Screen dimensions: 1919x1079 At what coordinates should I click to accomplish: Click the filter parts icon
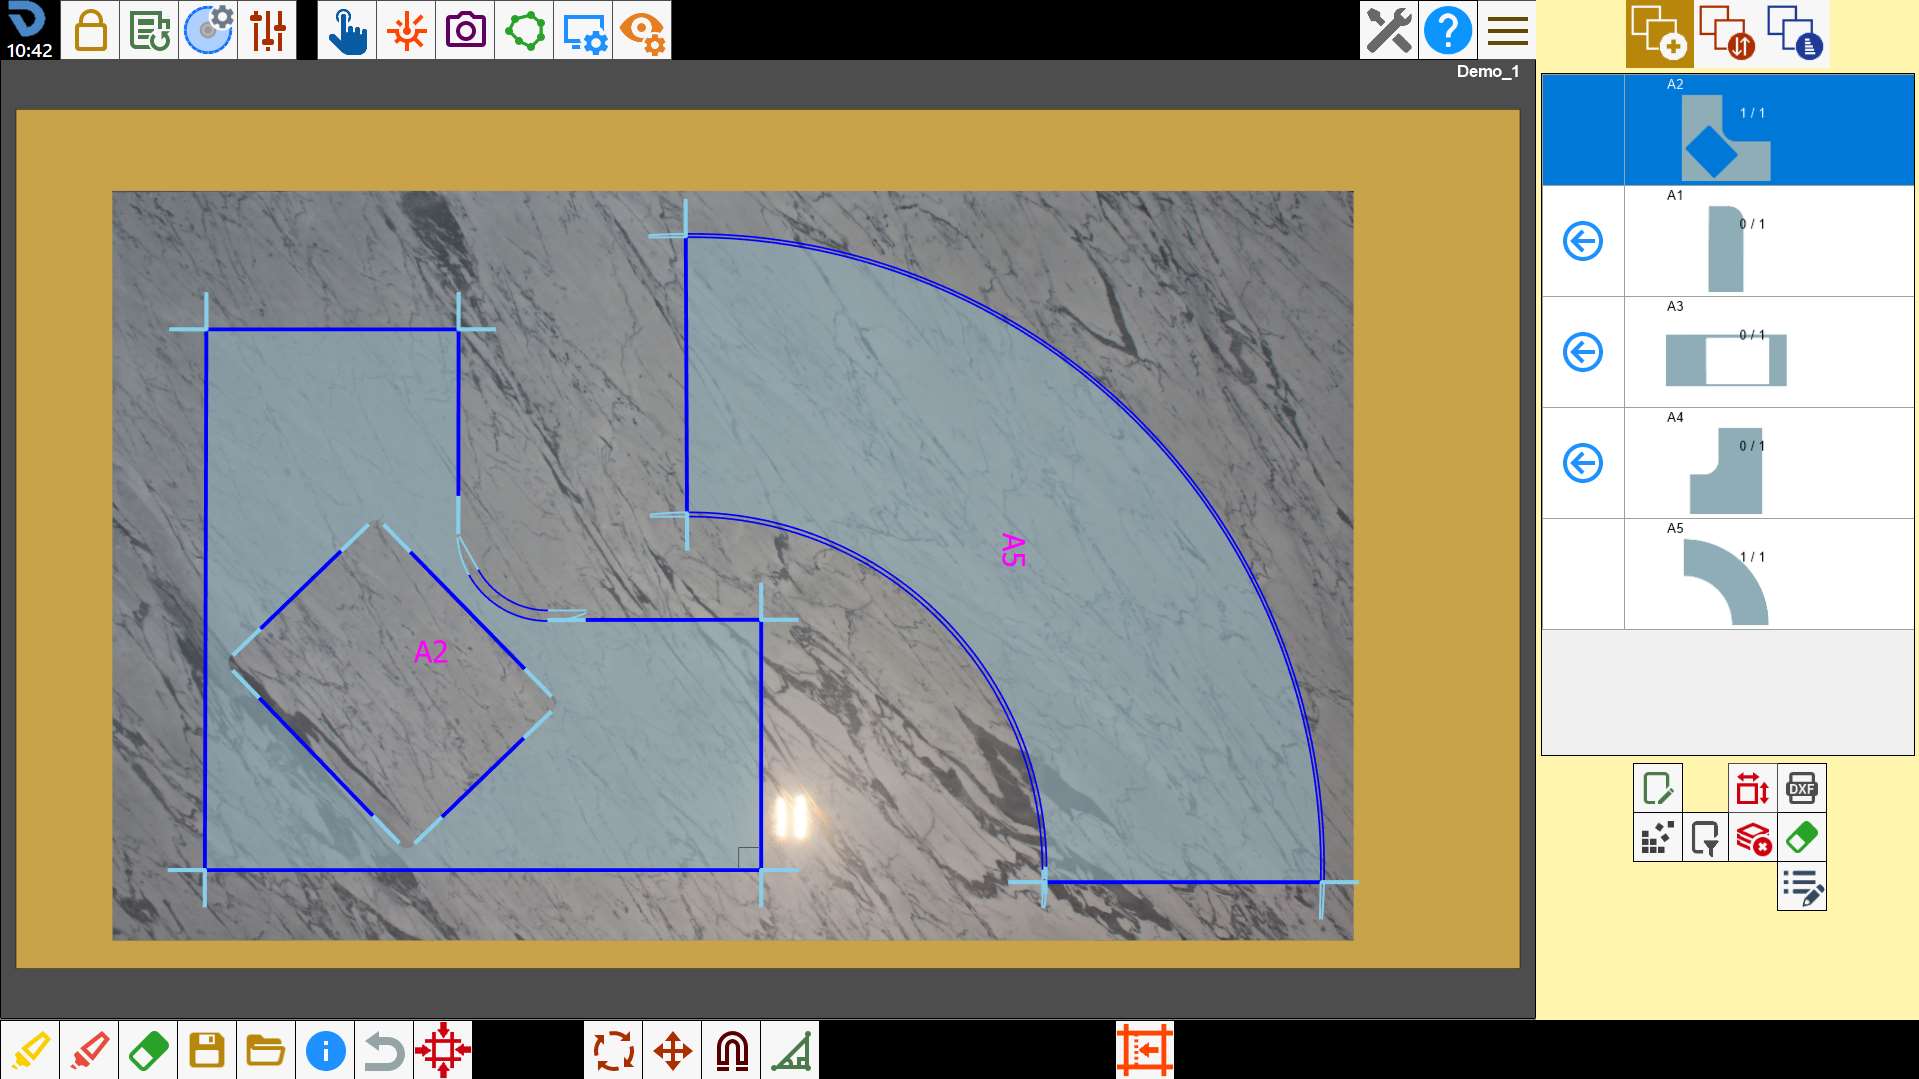tap(1705, 838)
